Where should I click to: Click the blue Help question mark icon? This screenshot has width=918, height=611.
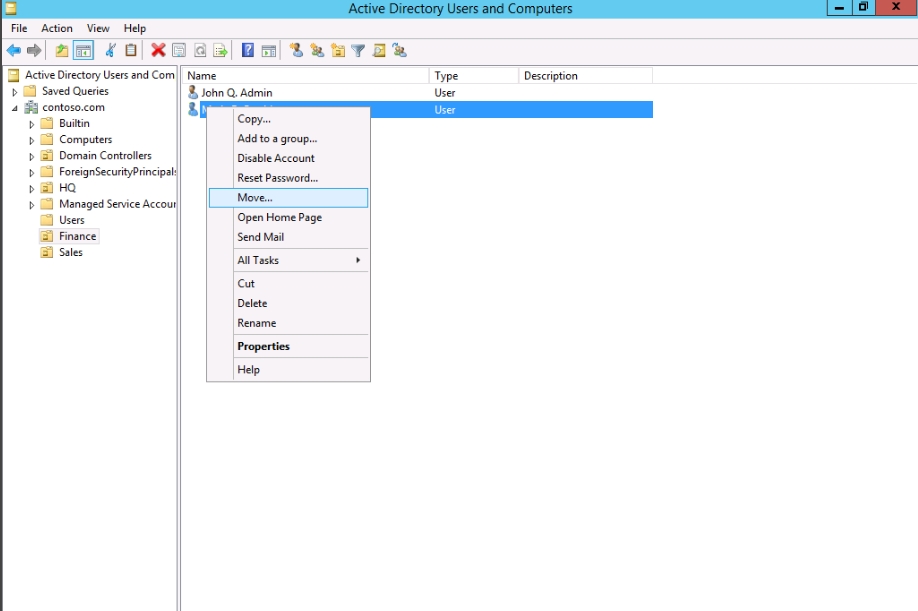[247, 51]
